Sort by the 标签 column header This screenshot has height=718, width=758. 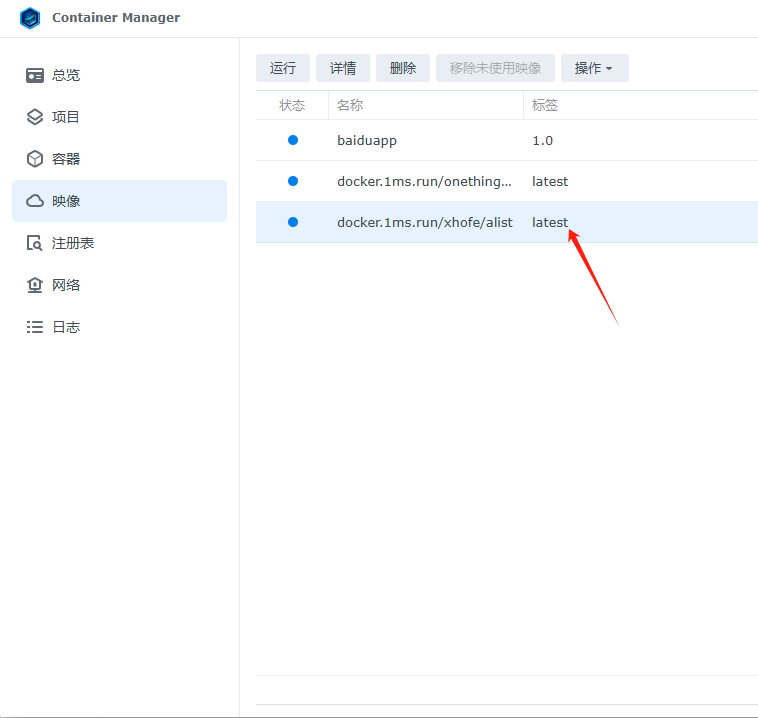click(x=545, y=105)
